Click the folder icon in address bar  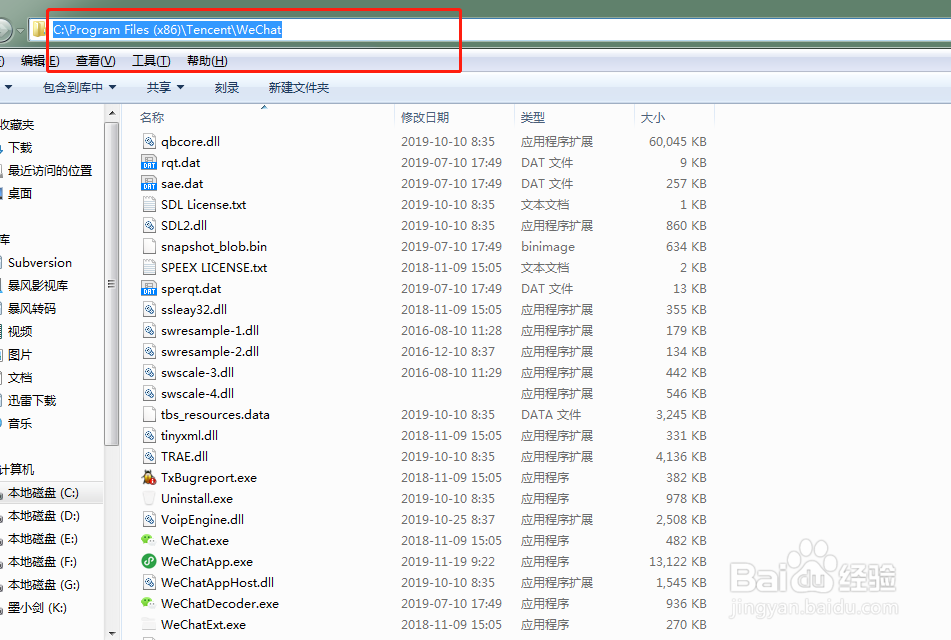39,29
